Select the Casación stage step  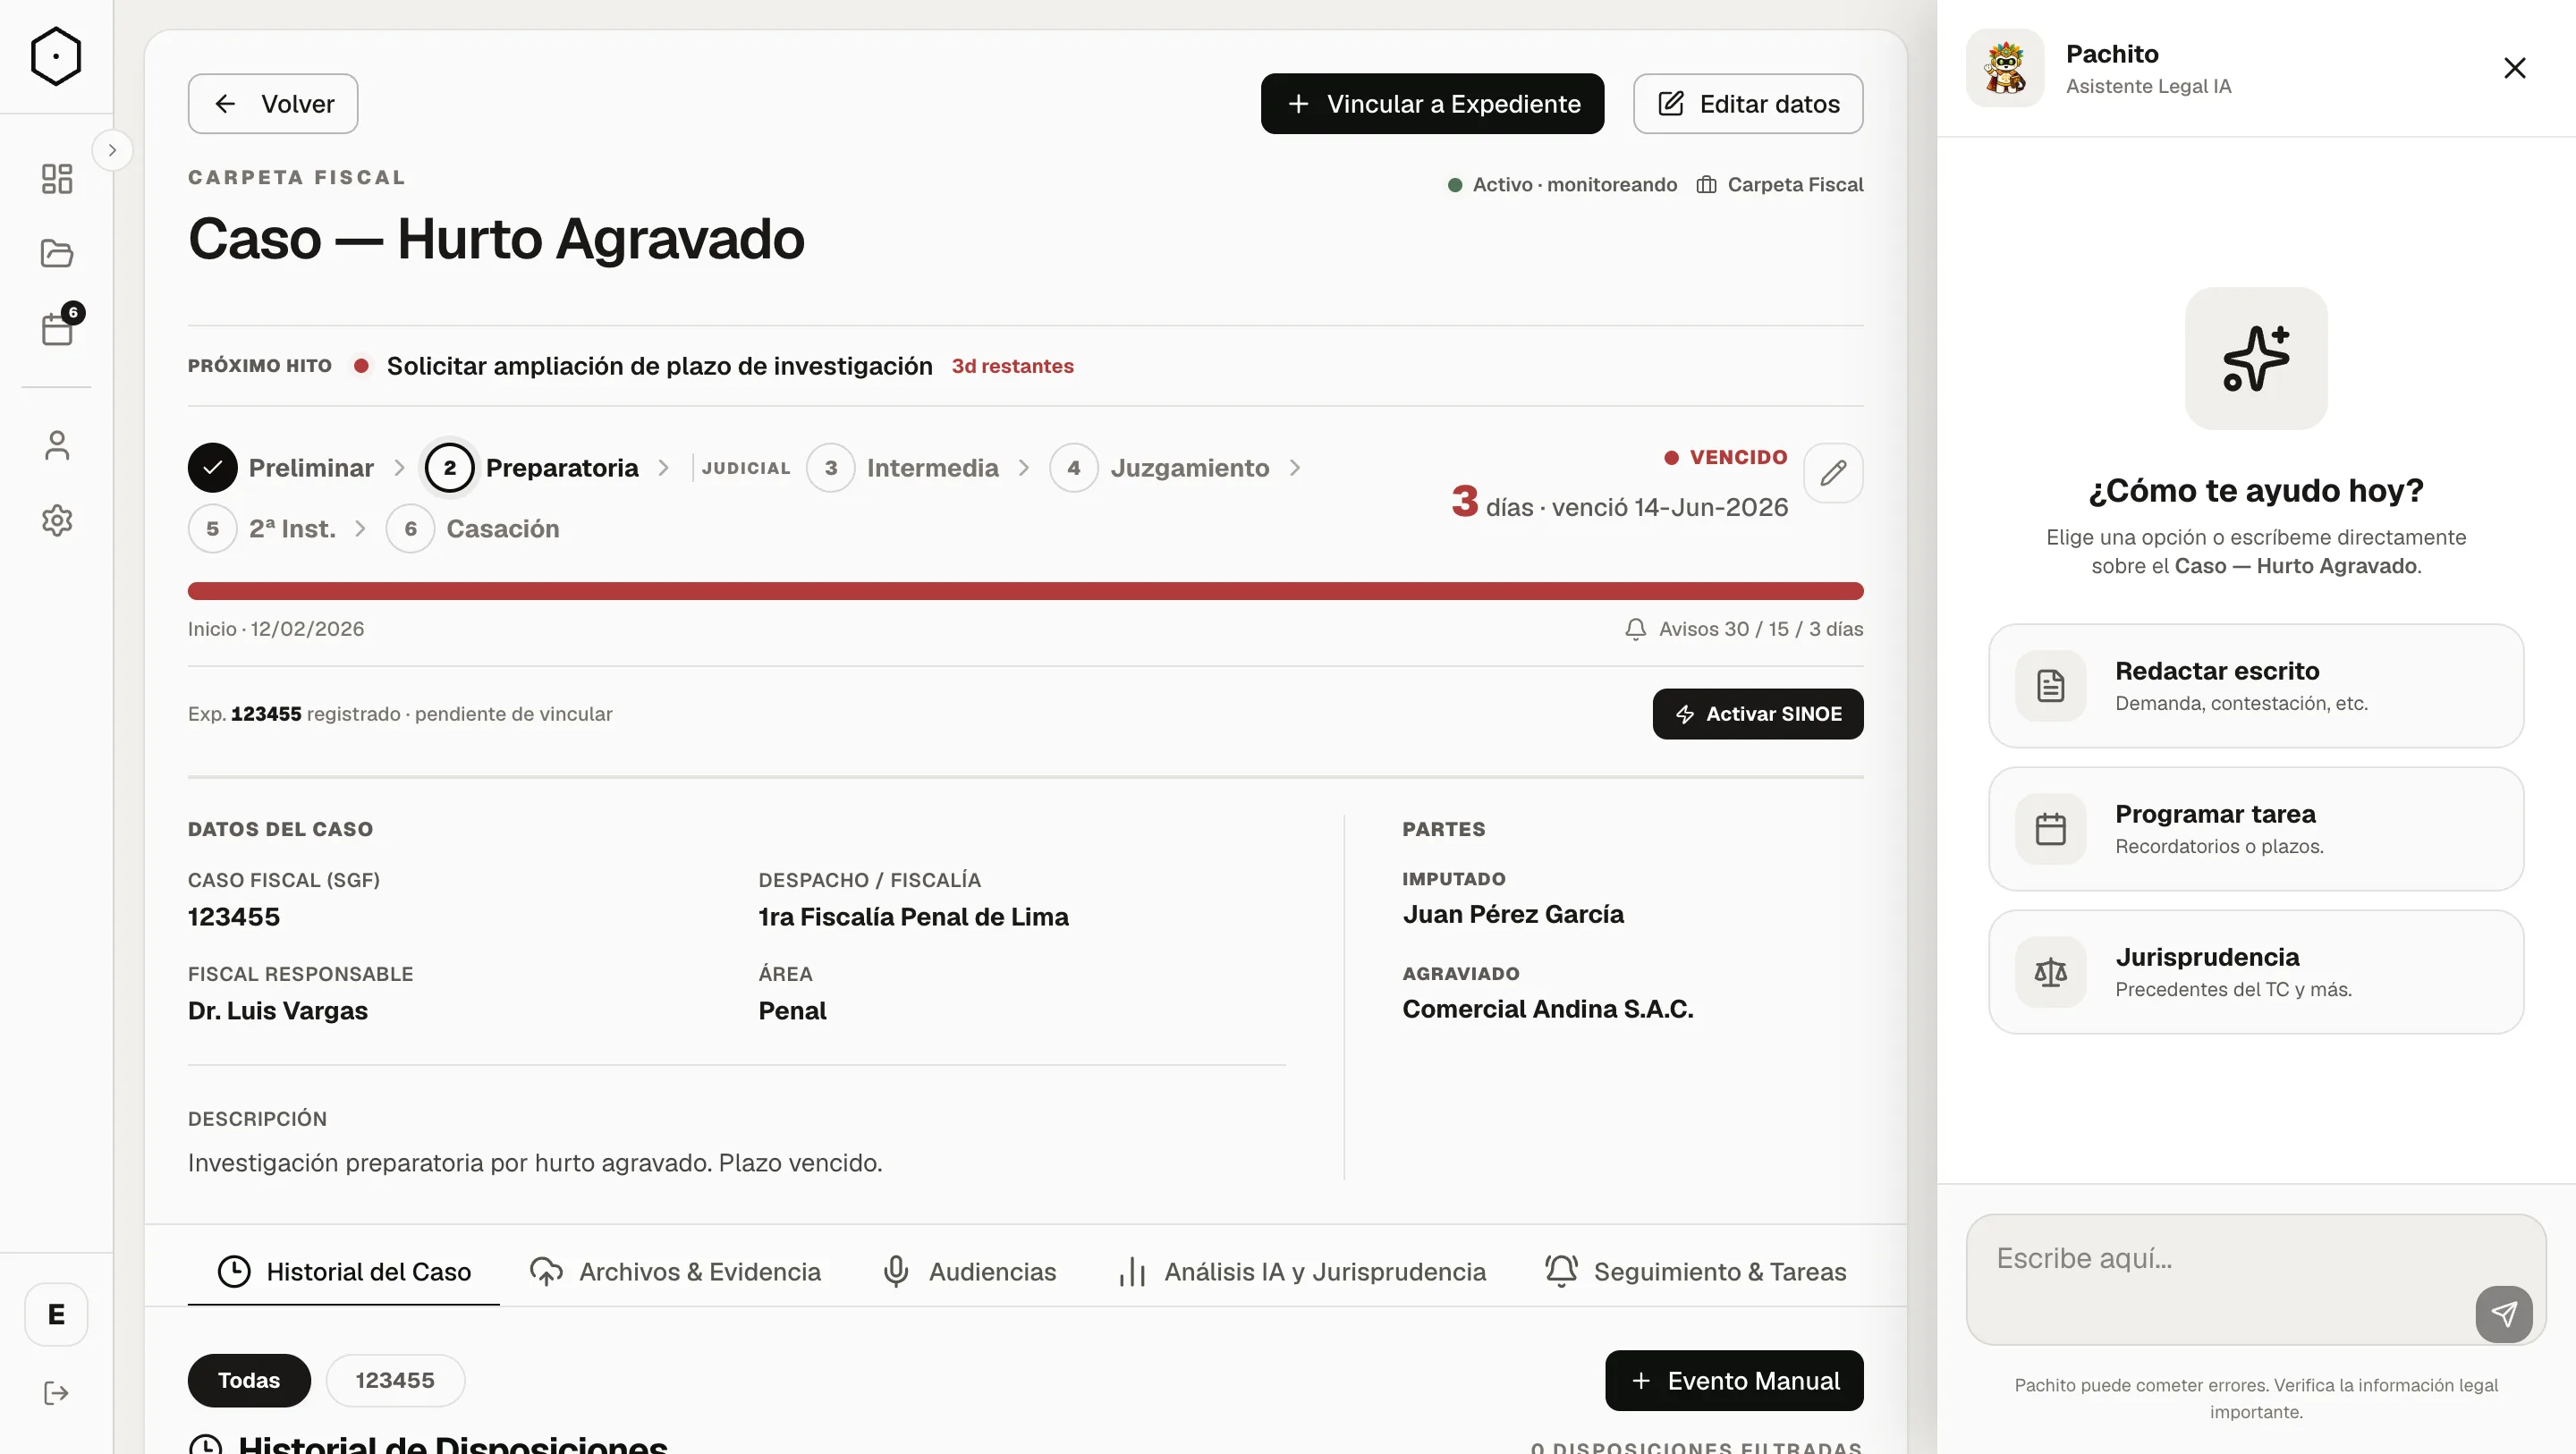(x=473, y=529)
